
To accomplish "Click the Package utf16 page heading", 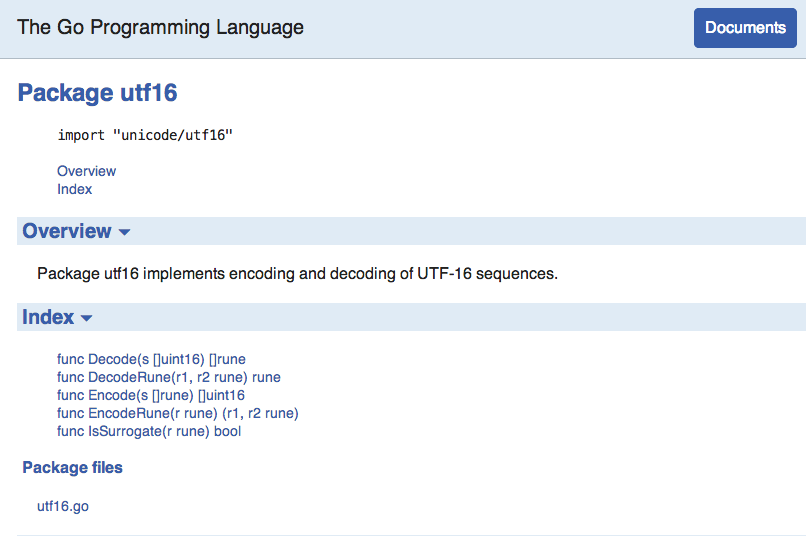I will [x=97, y=93].
